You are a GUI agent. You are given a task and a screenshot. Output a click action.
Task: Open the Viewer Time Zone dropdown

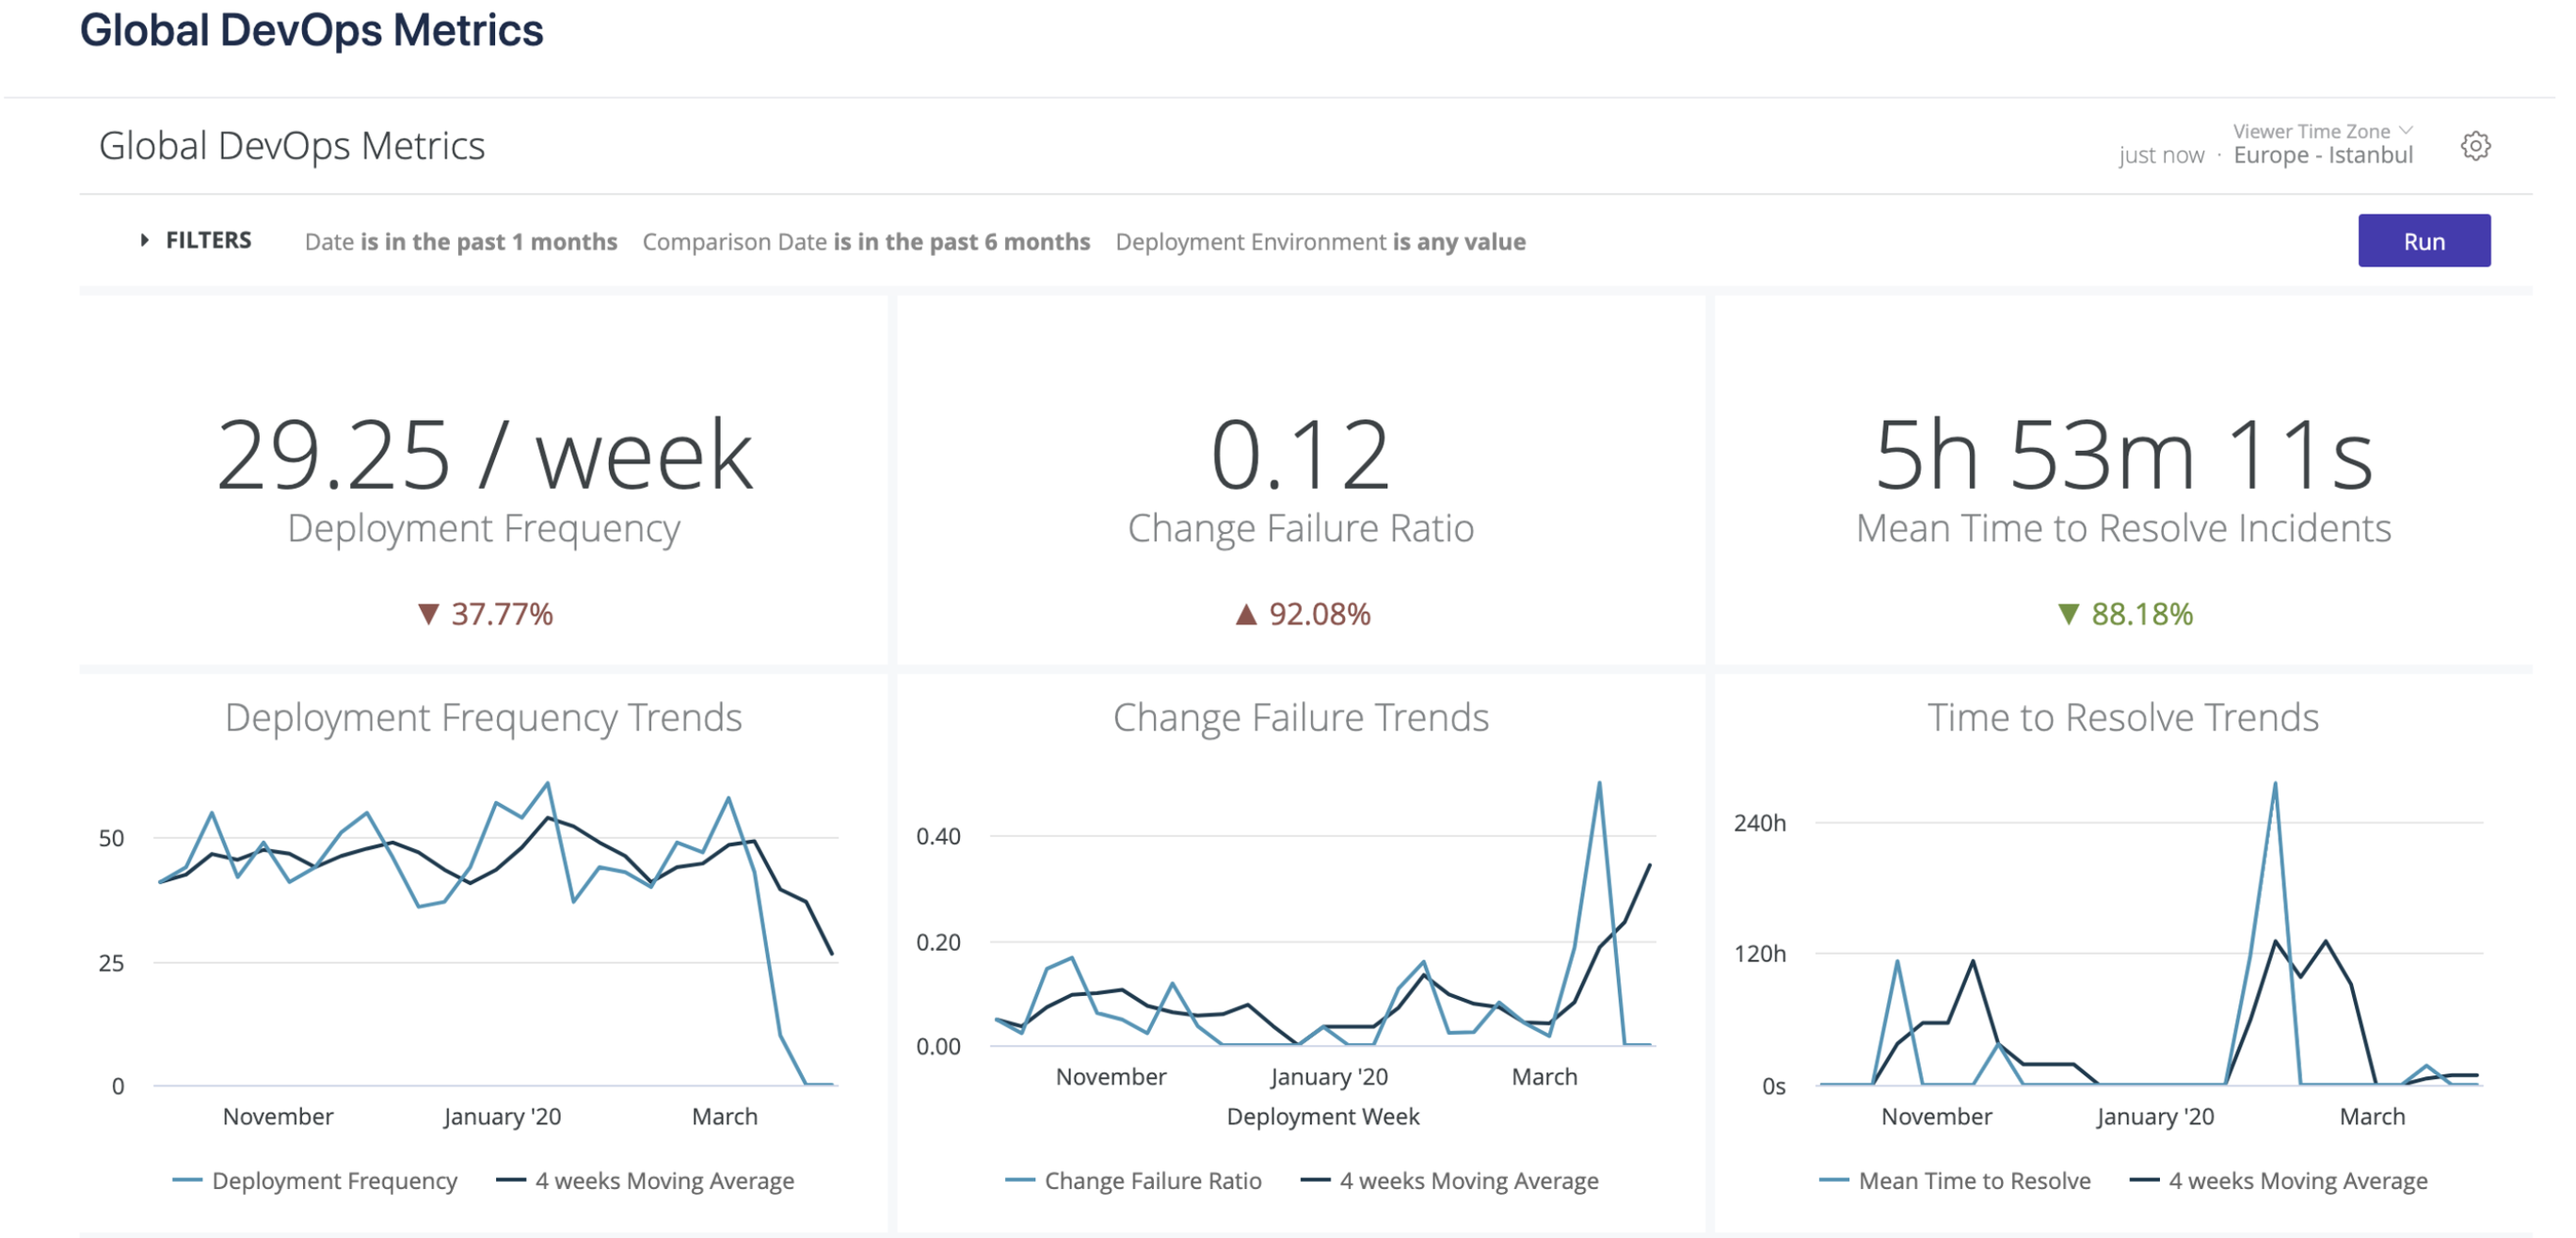(x=2323, y=131)
